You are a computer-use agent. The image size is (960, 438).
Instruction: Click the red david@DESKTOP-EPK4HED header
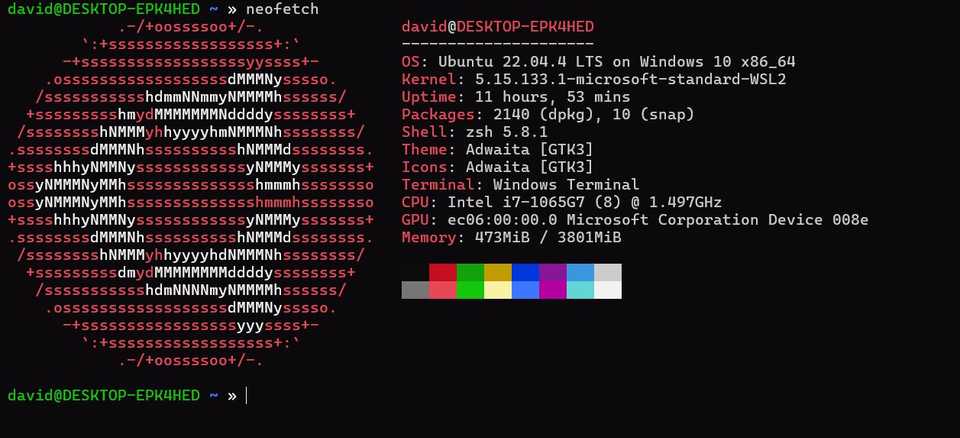498,27
